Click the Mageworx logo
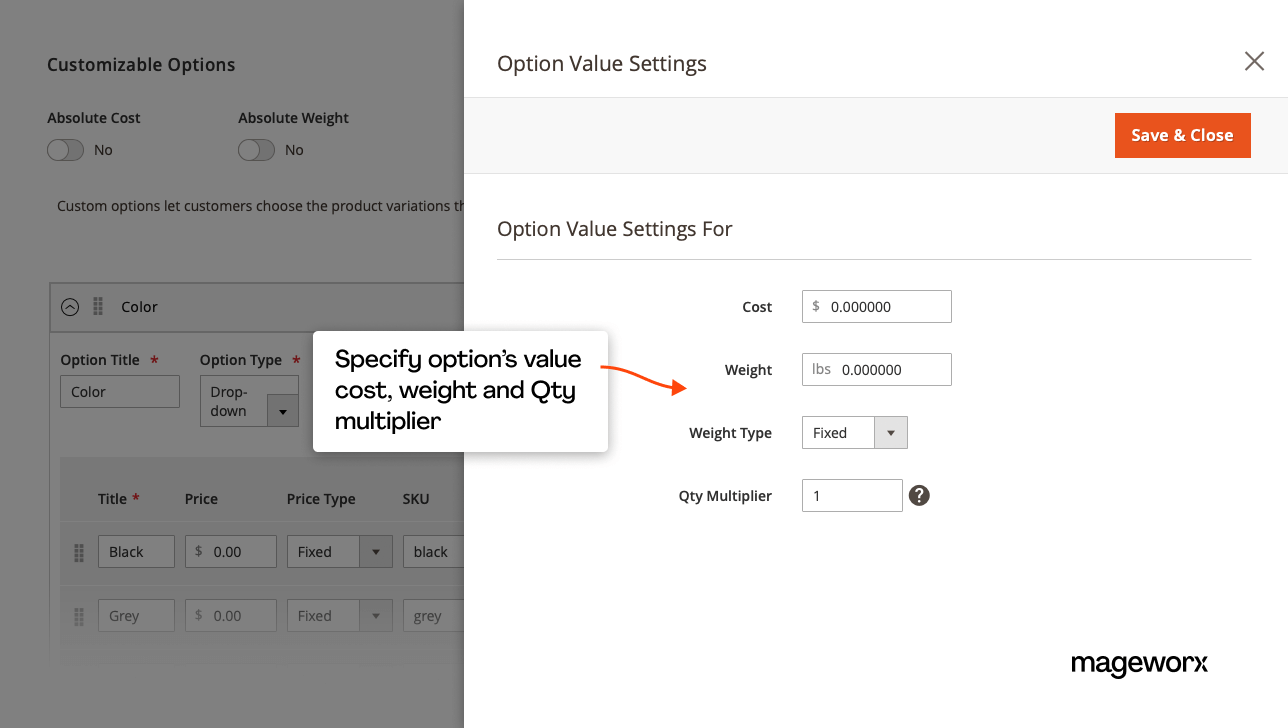 (1139, 664)
